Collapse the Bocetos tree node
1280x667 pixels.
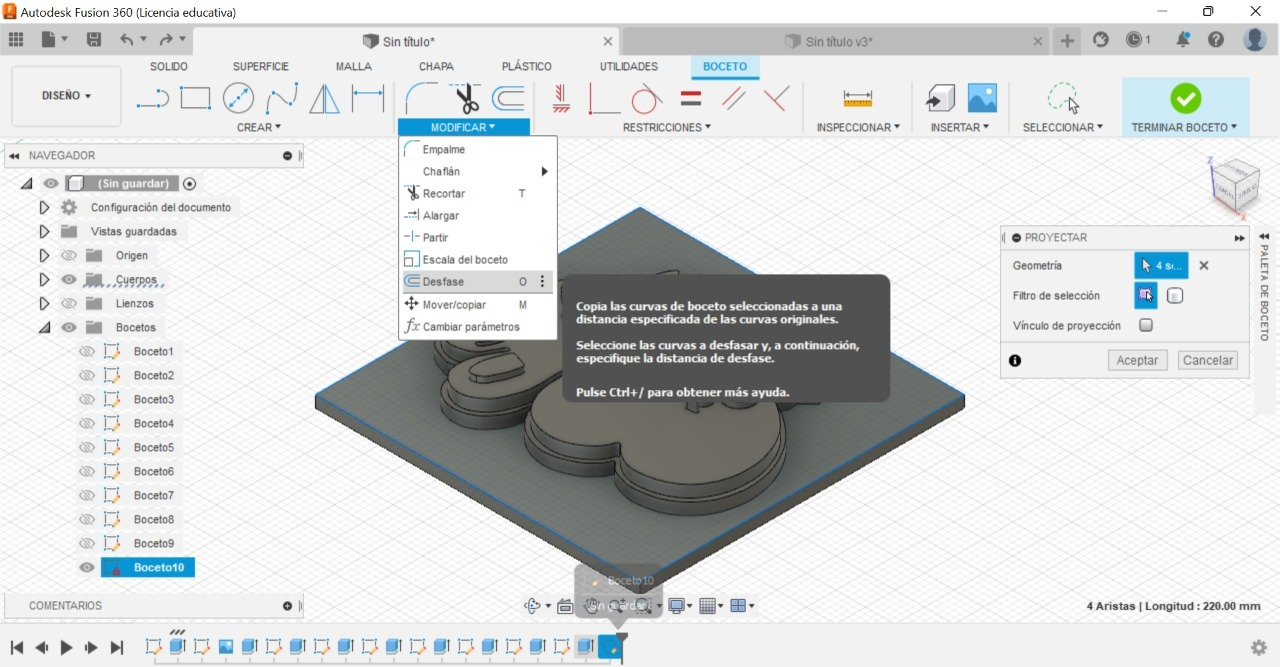pos(44,327)
